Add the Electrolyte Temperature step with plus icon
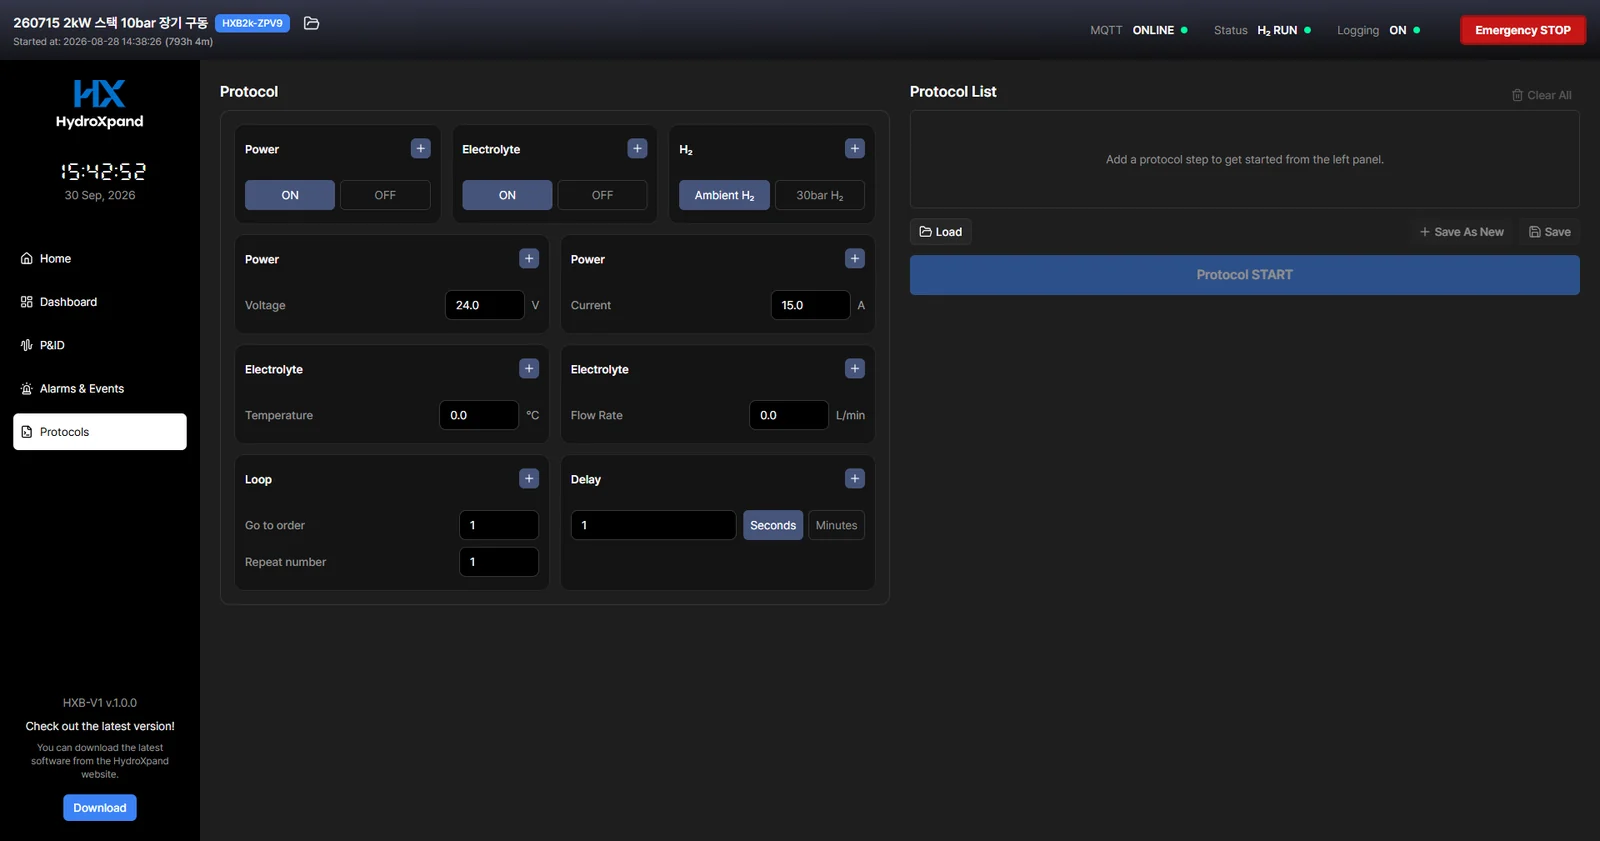Image resolution: width=1600 pixels, height=841 pixels. (x=529, y=369)
